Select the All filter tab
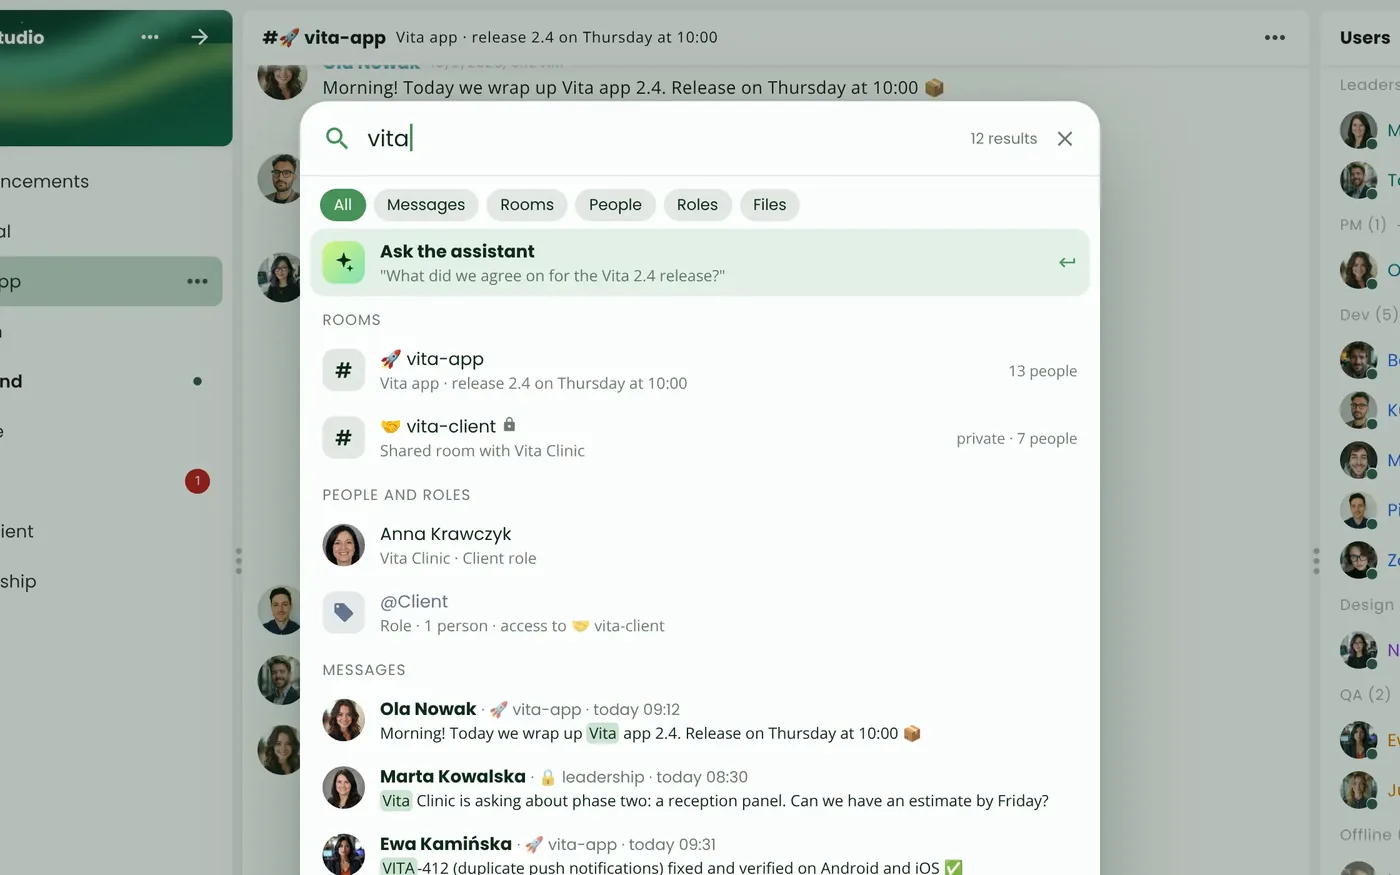 (x=343, y=205)
